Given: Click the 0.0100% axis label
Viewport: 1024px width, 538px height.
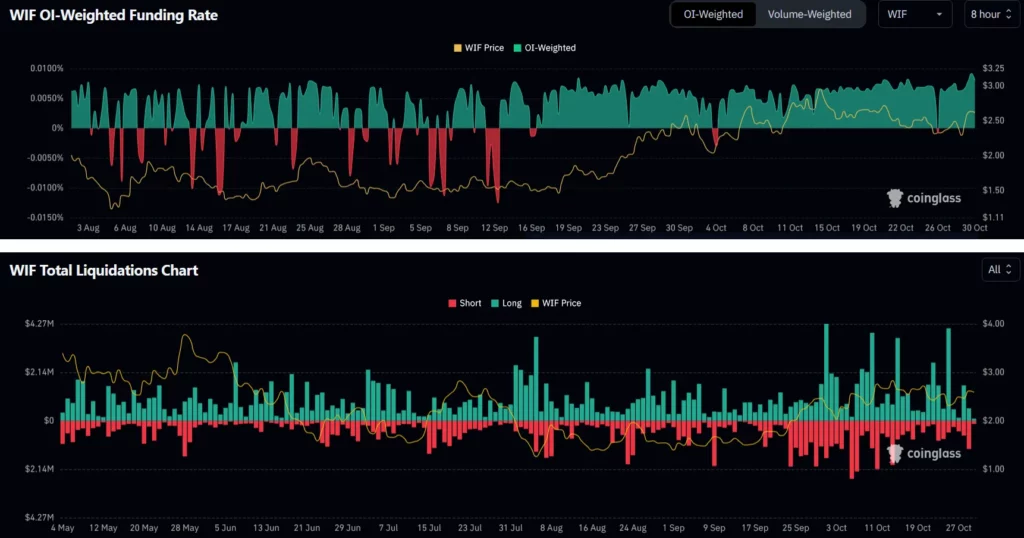Looking at the screenshot, I should [x=47, y=68].
